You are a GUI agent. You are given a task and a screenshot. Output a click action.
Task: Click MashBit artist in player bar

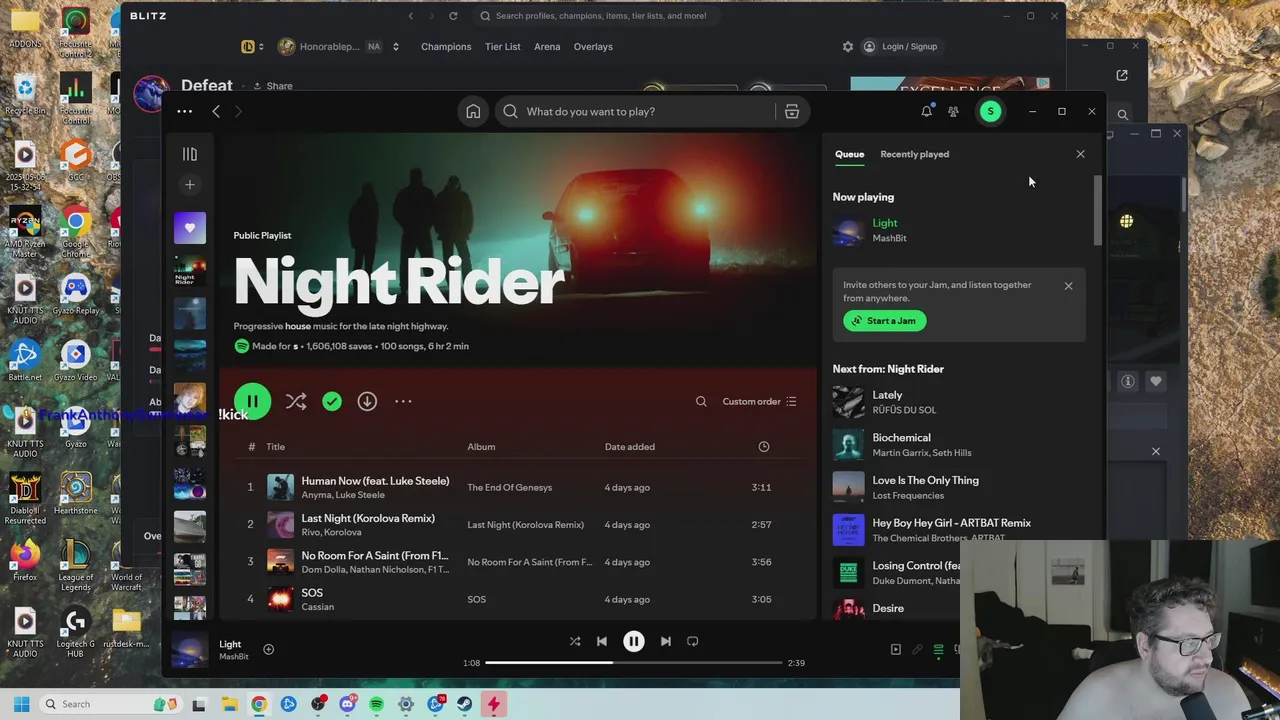click(x=233, y=657)
